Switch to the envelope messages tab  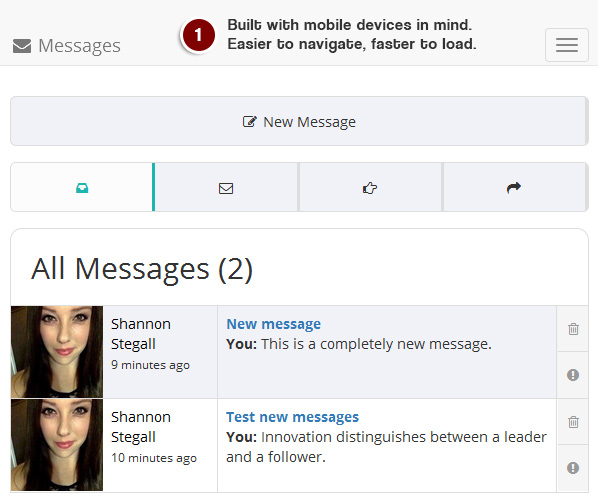[x=226, y=187]
